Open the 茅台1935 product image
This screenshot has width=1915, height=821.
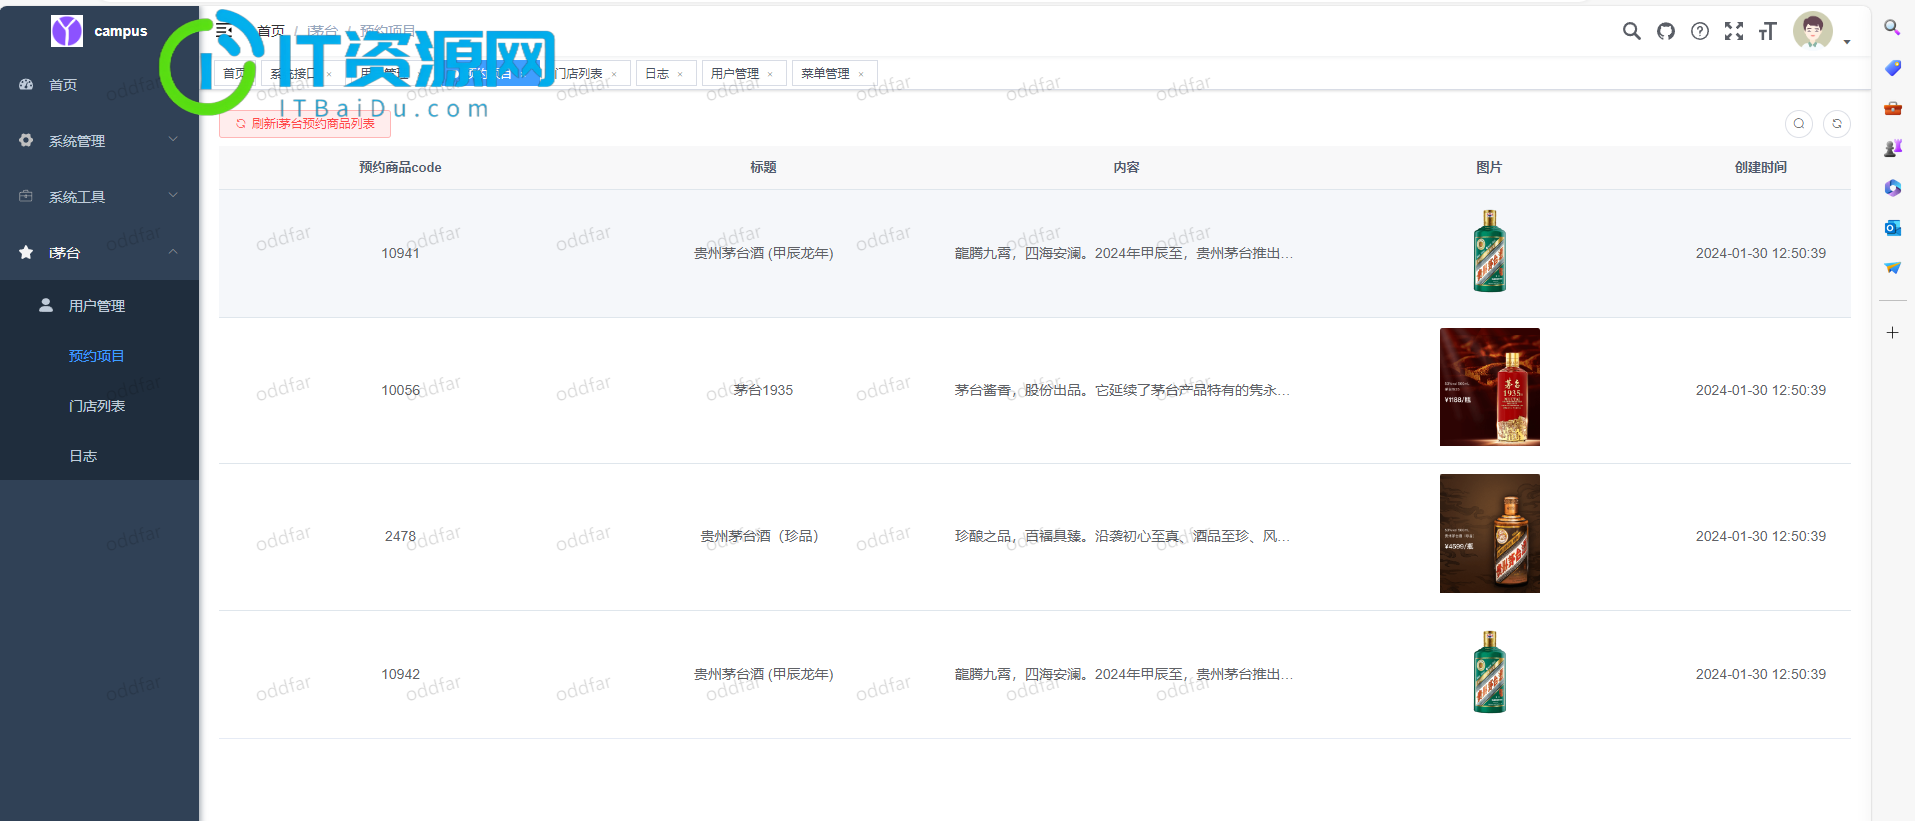1490,387
